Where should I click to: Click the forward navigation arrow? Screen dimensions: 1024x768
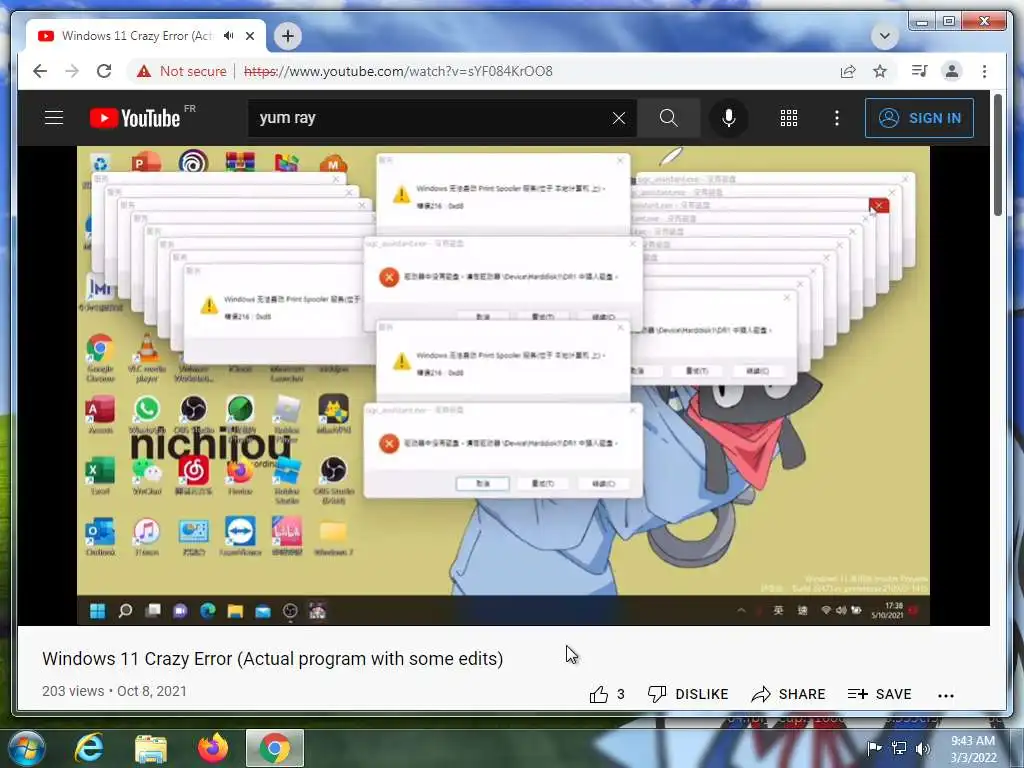72,71
